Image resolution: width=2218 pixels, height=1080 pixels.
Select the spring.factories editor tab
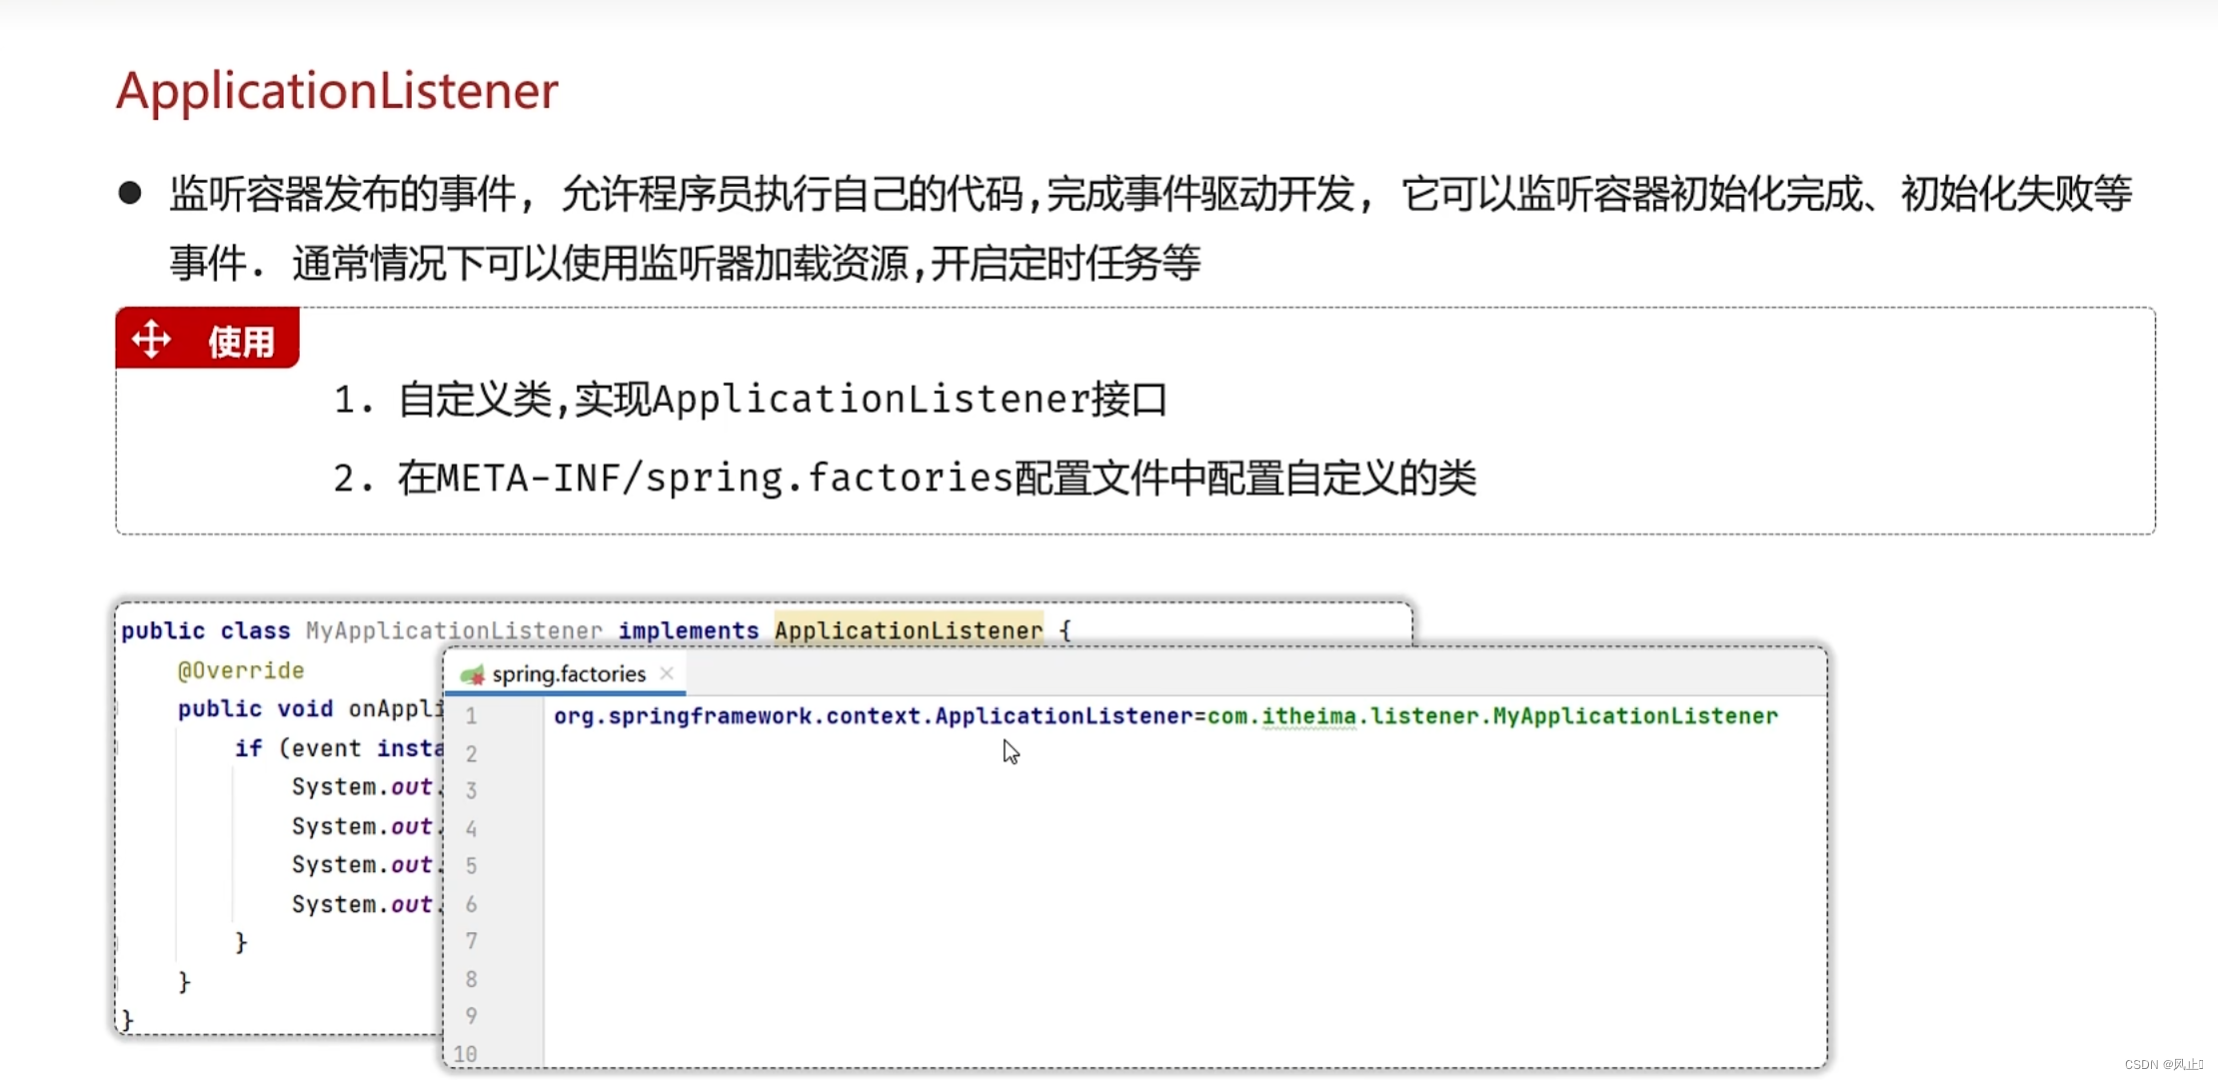(566, 674)
